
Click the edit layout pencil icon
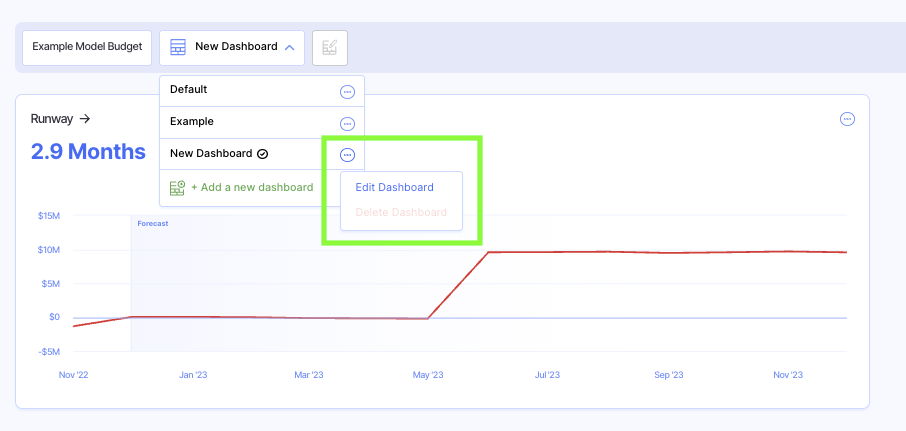pyautogui.click(x=329, y=47)
